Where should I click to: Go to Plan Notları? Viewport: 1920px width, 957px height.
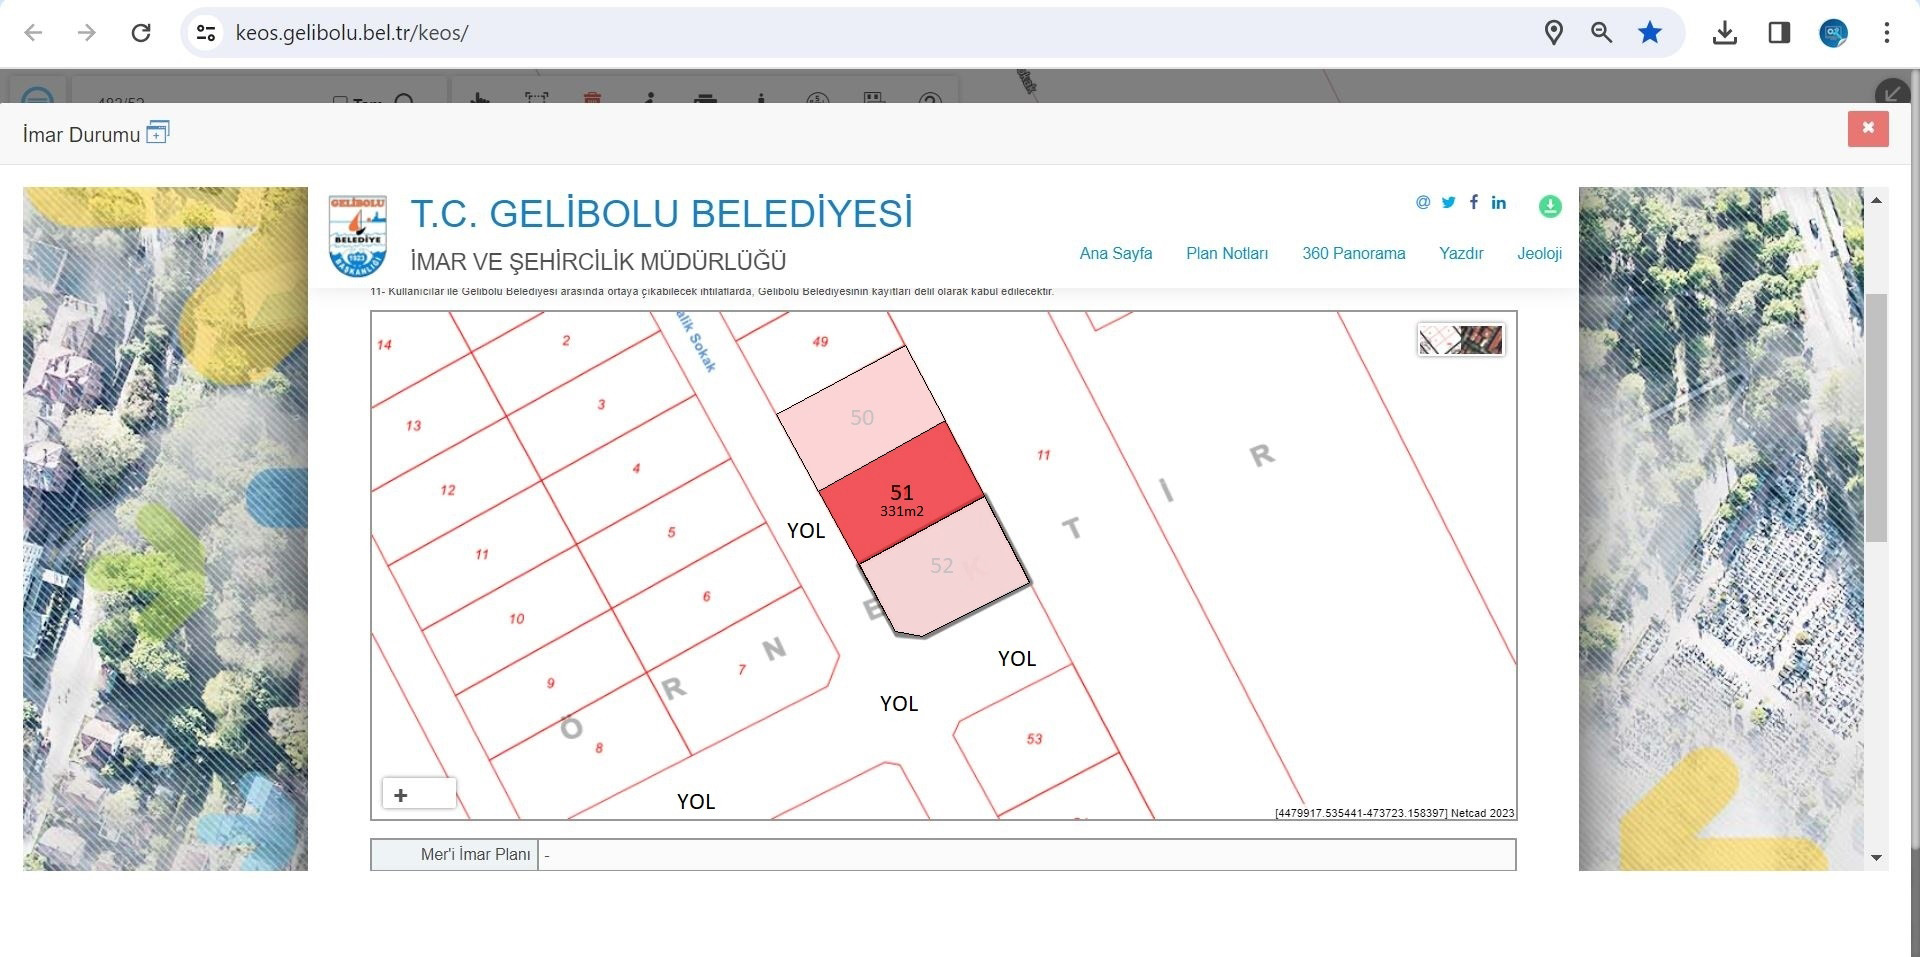(x=1226, y=253)
